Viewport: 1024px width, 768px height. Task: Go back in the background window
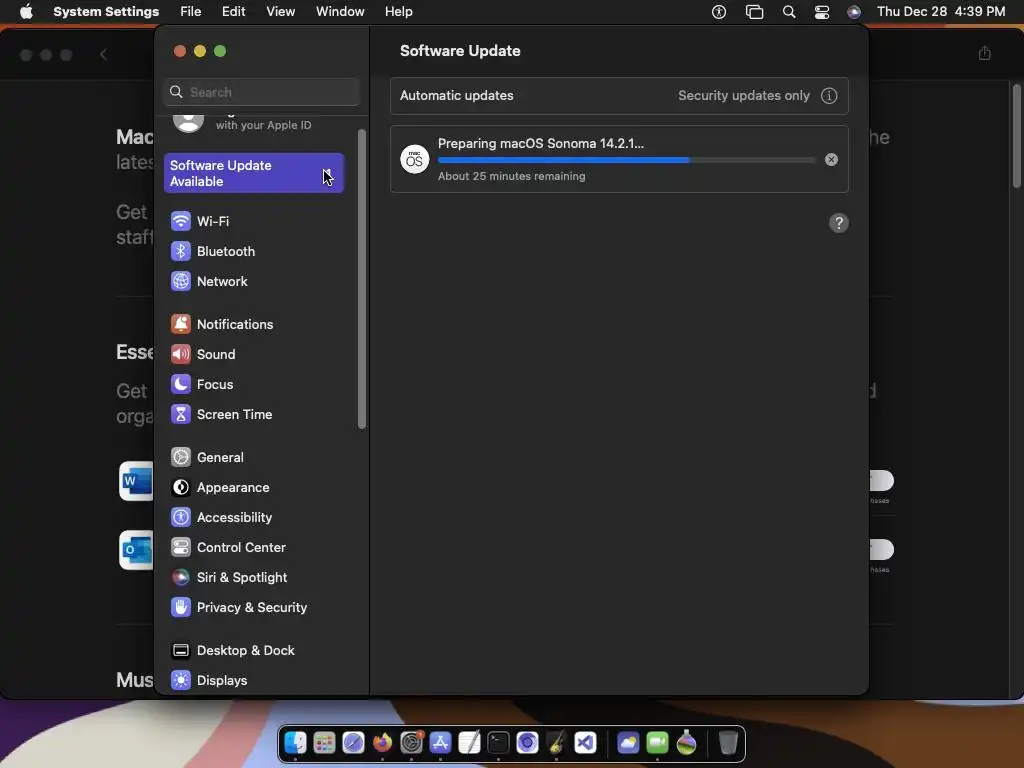[x=103, y=55]
